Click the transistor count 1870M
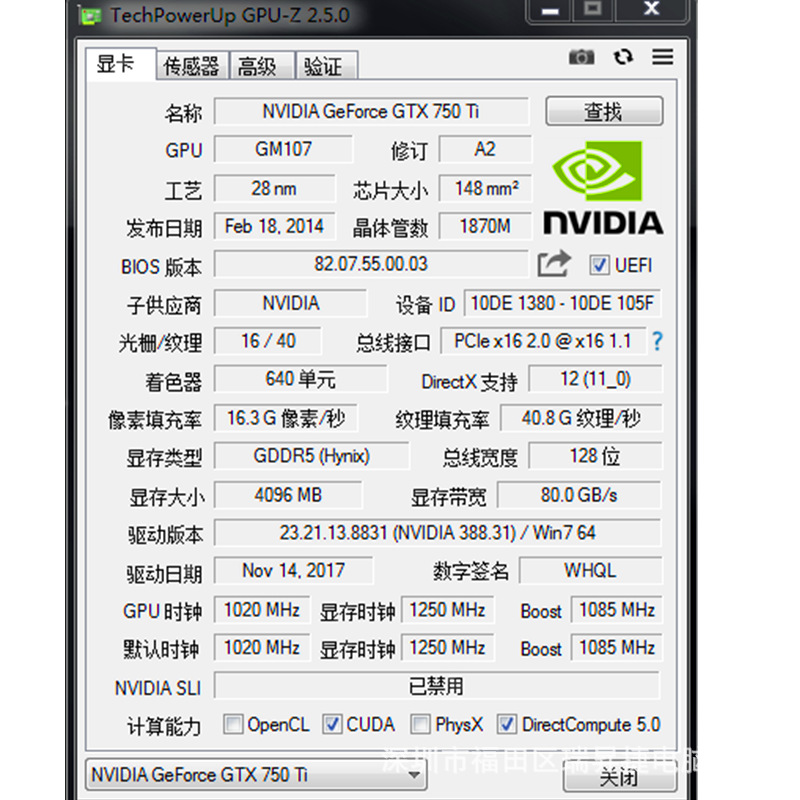 point(485,226)
